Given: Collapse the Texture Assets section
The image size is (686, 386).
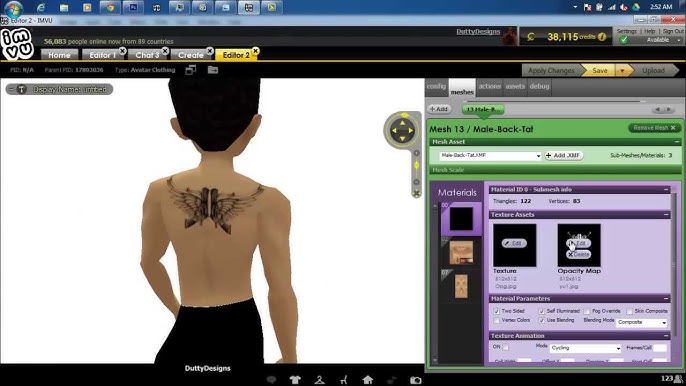Looking at the screenshot, I should pos(666,214).
